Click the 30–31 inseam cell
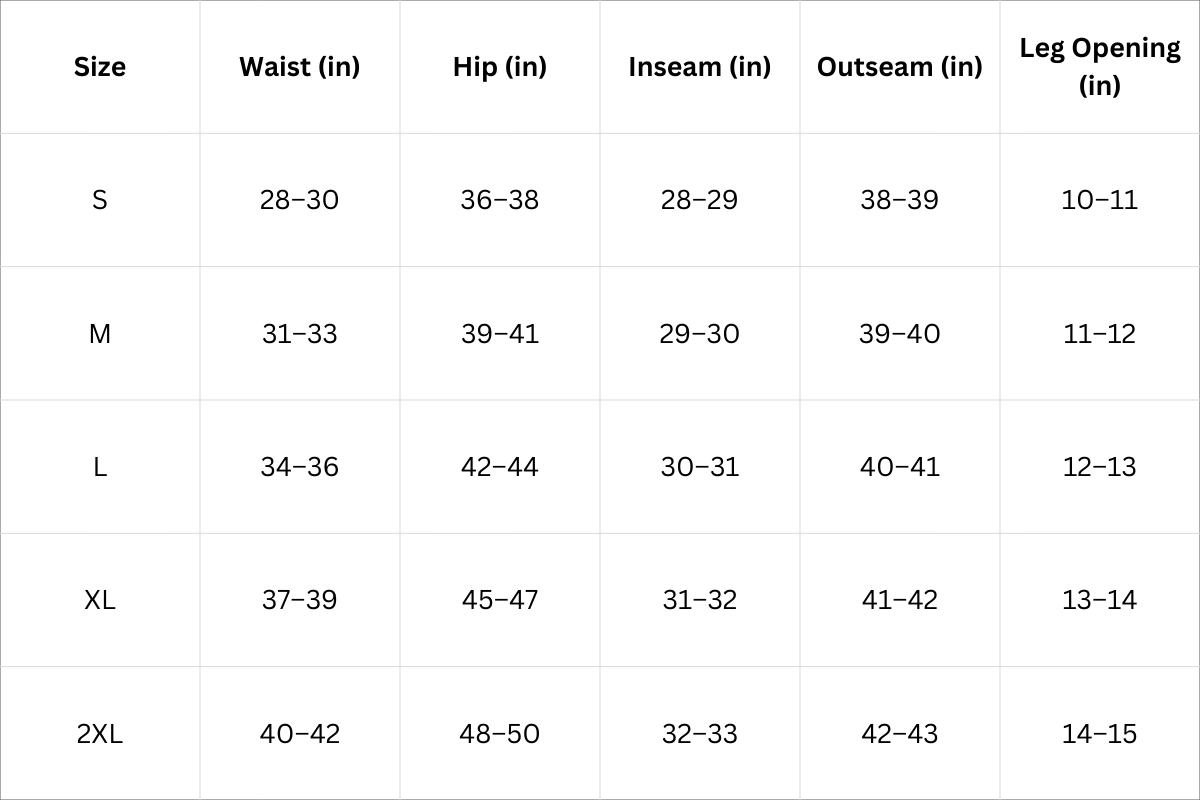The height and width of the screenshot is (800, 1200). (699, 467)
